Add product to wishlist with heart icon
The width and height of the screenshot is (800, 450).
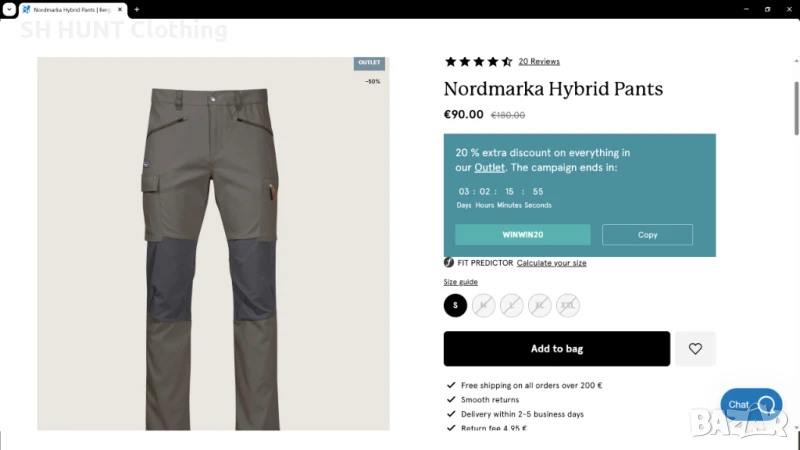695,349
